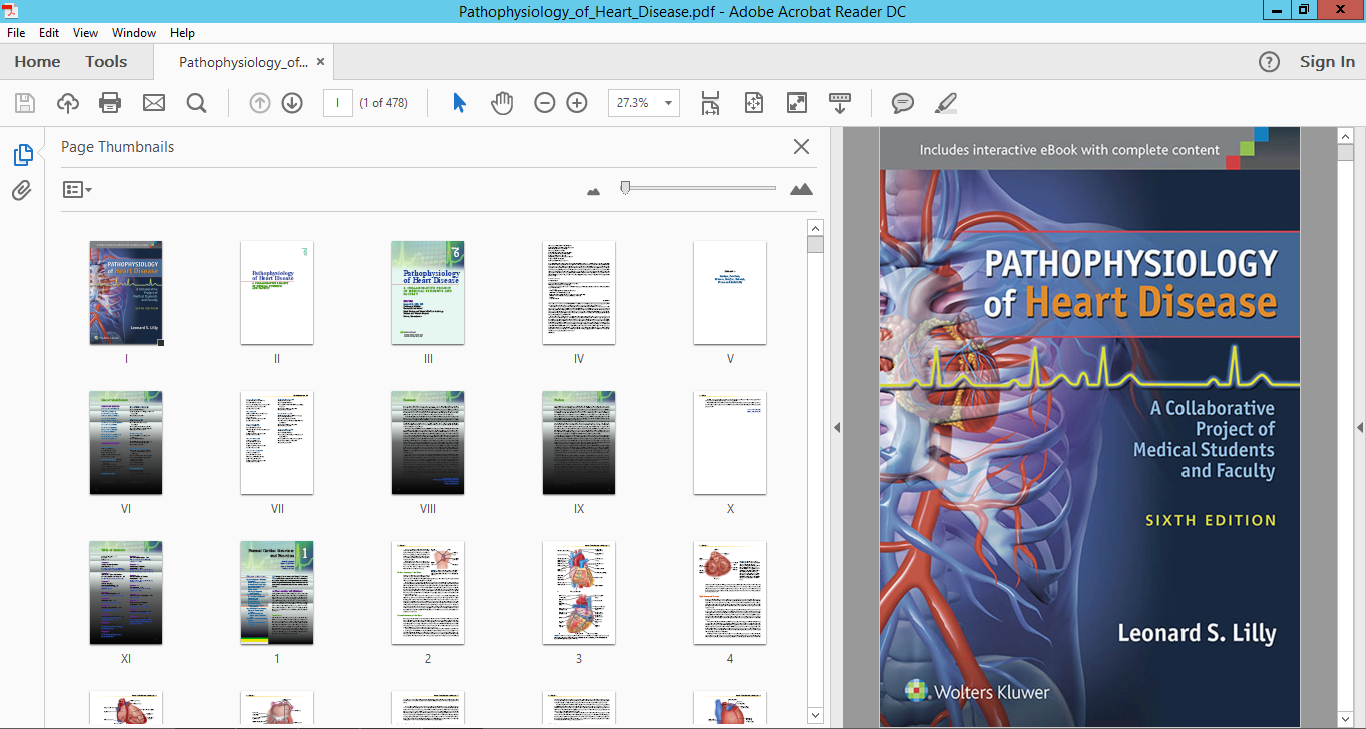Add a comment with the sticky note icon
The height and width of the screenshot is (729, 1366).
[903, 103]
